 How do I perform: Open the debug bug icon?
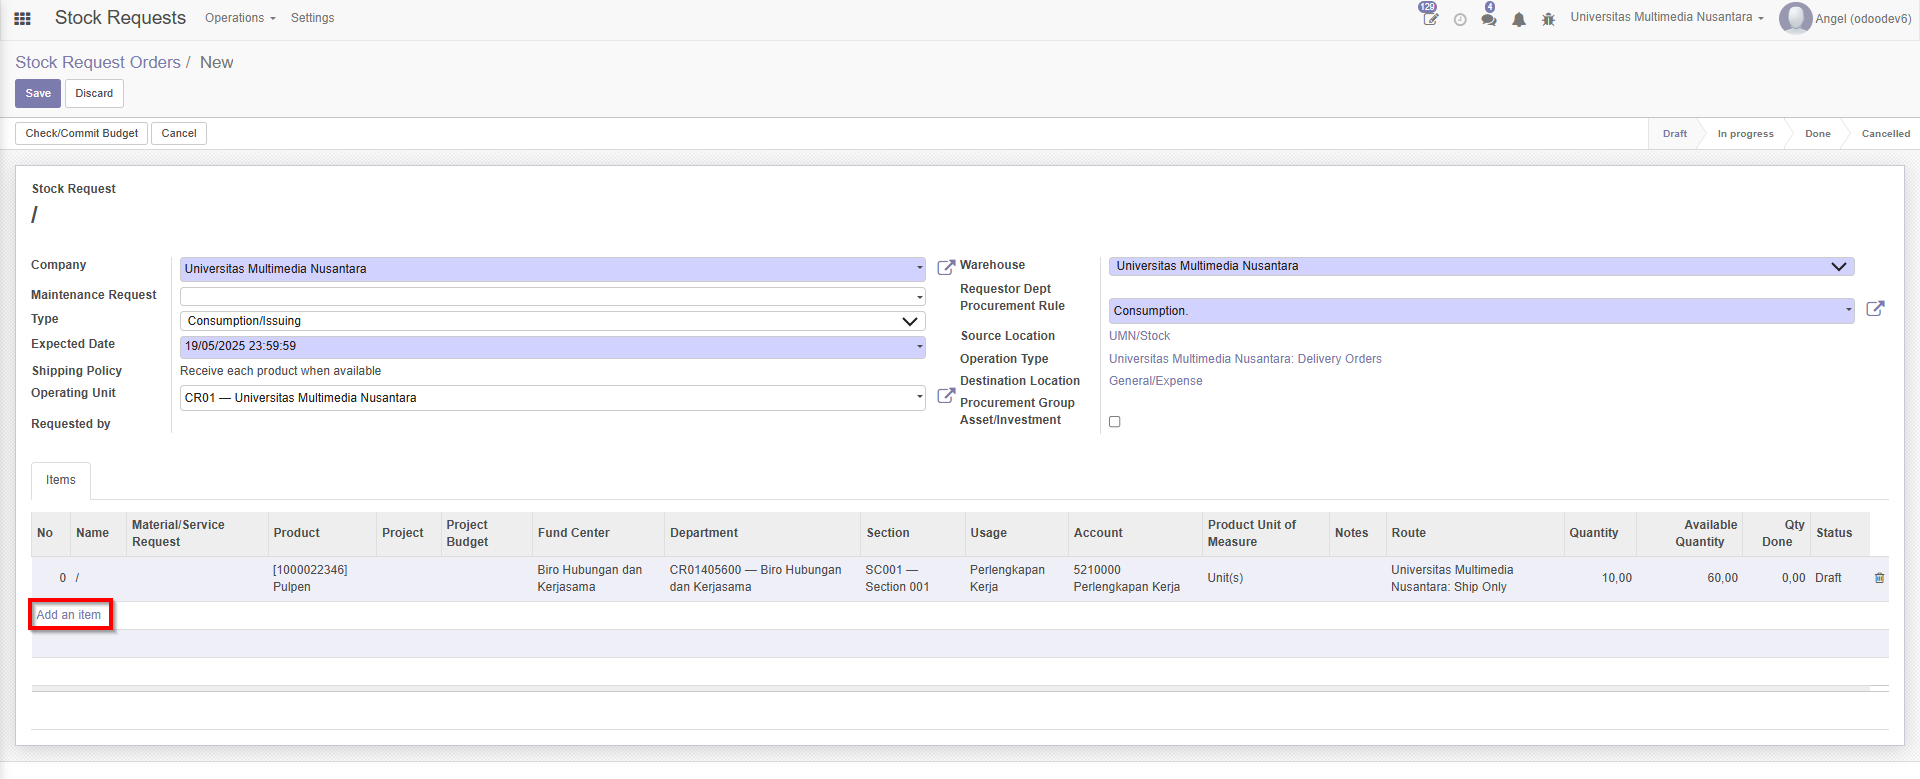1548,19
